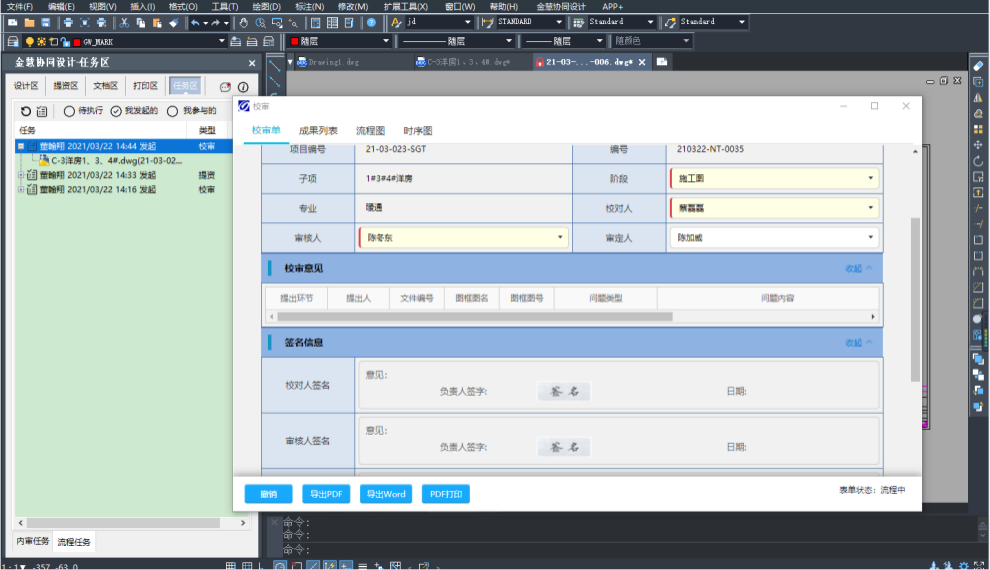
Task: Switch to the 设计区 panel tab
Action: click(26, 86)
